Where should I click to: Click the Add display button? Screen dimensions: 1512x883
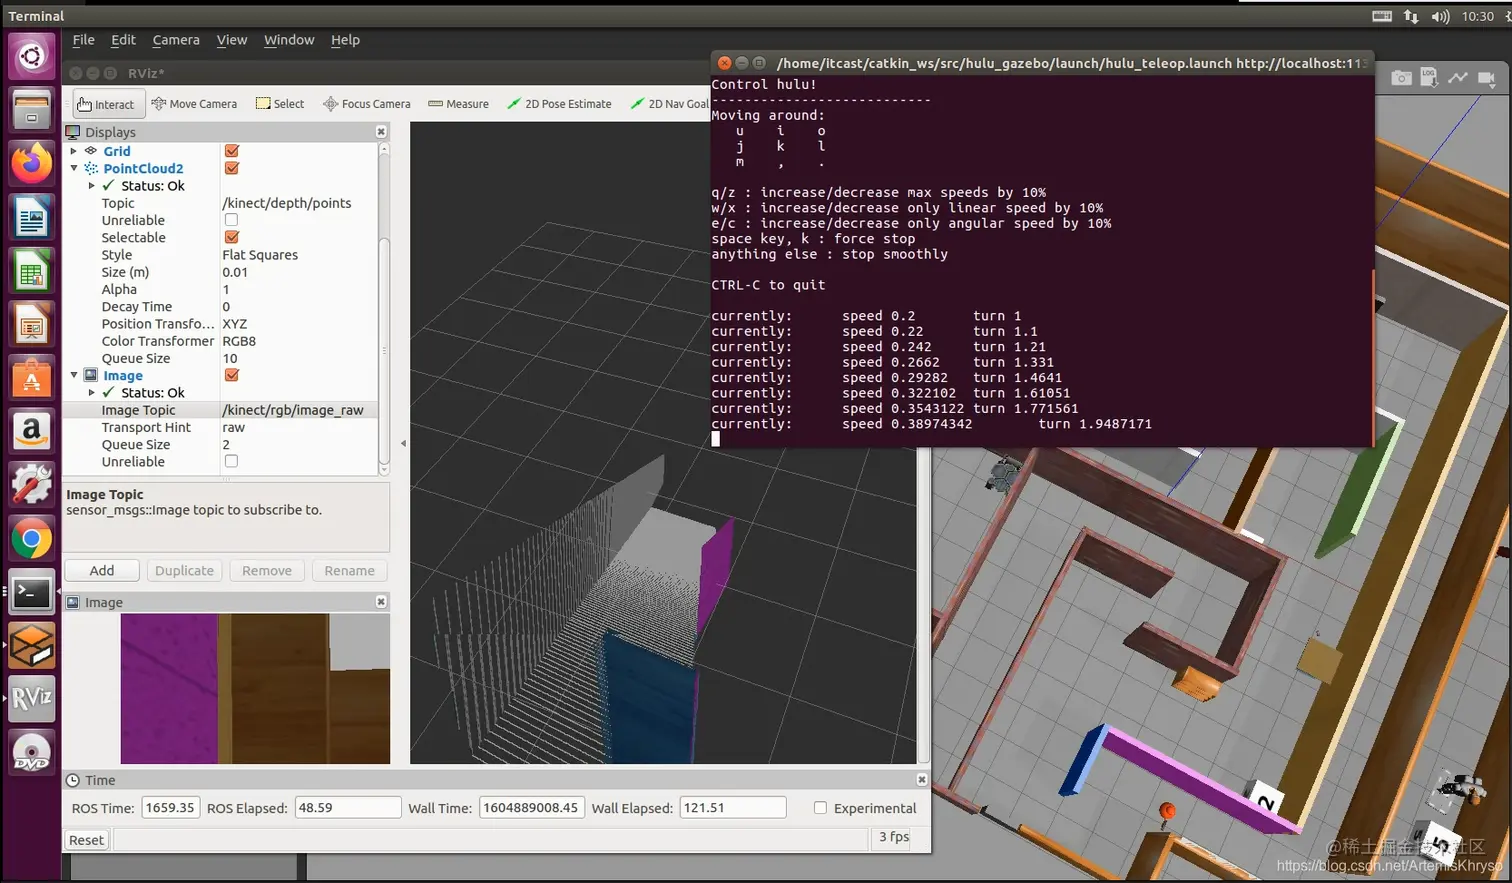pyautogui.click(x=102, y=570)
